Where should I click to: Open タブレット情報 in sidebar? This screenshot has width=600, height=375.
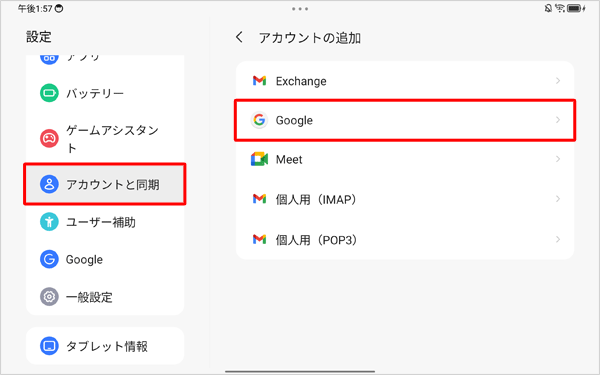[105, 346]
